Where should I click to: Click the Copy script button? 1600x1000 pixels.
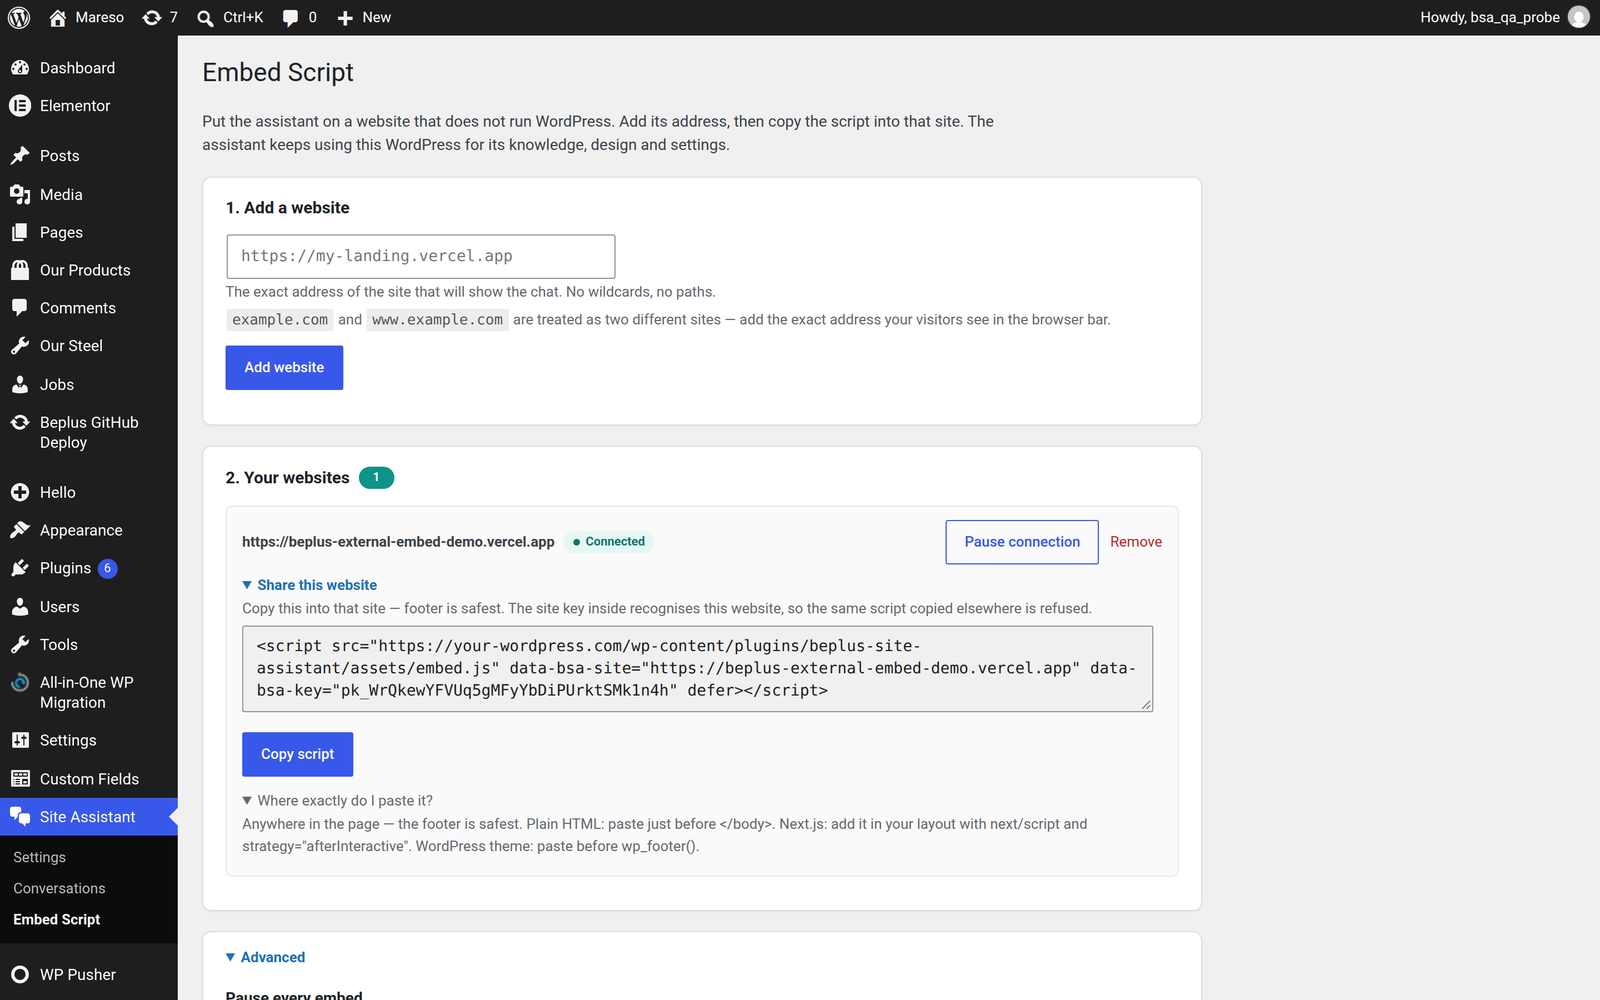(x=298, y=755)
